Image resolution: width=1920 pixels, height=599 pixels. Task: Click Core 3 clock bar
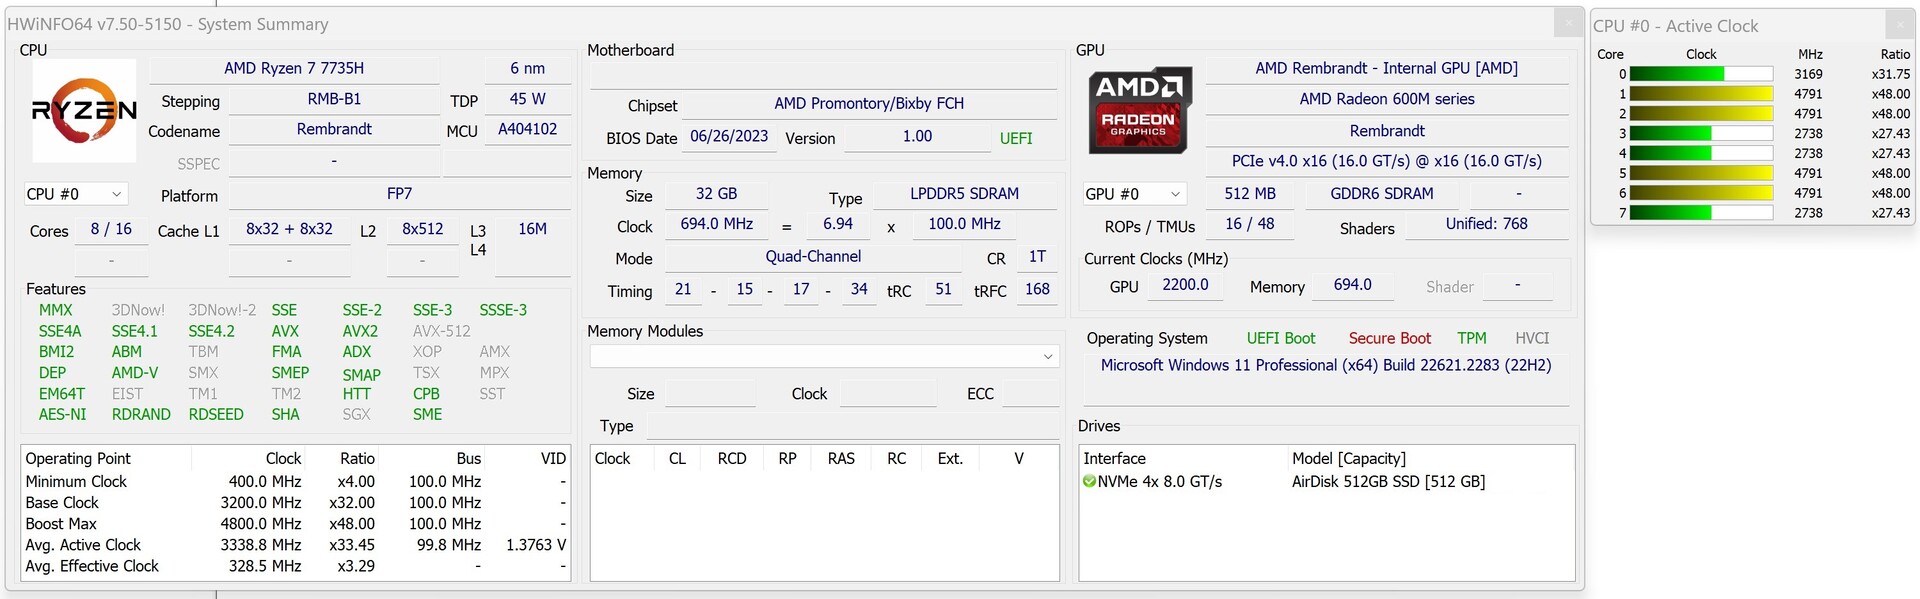[x=1701, y=134]
